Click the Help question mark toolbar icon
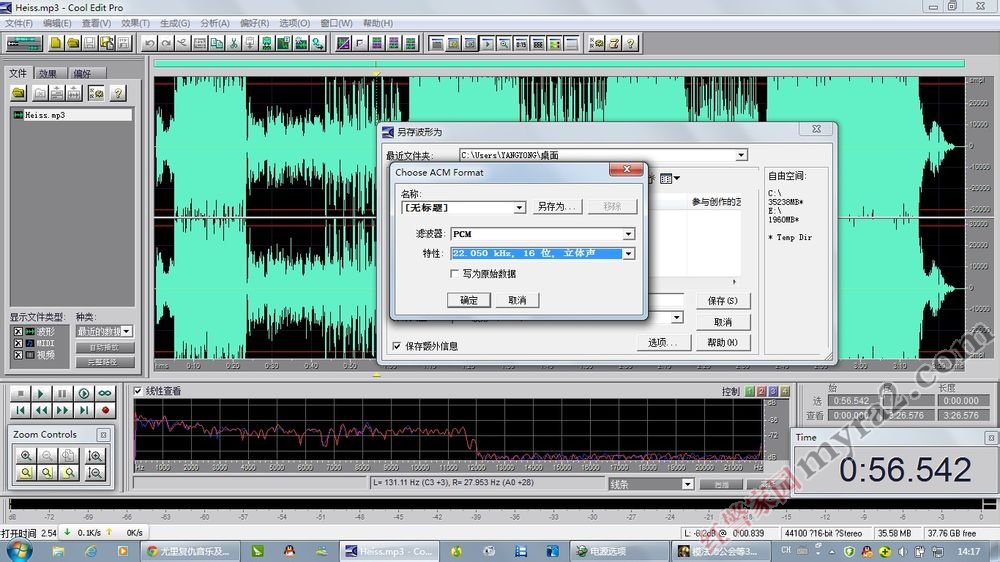Screen dimensions: 1000x562 point(630,43)
